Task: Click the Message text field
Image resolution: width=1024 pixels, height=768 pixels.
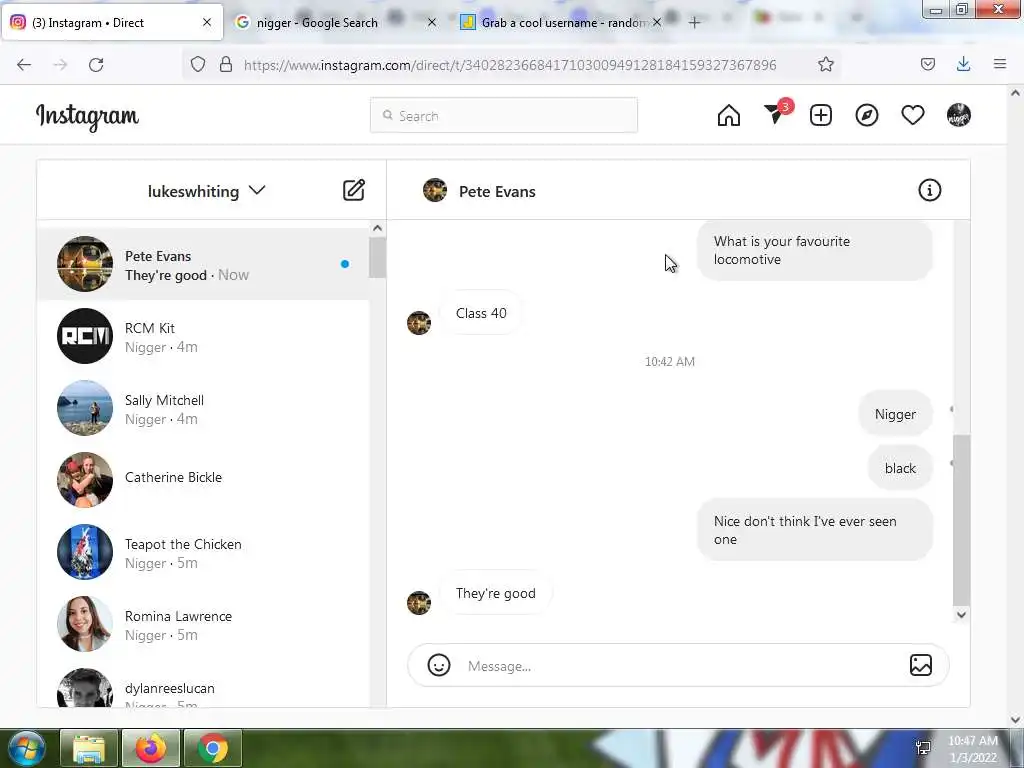Action: (x=679, y=665)
